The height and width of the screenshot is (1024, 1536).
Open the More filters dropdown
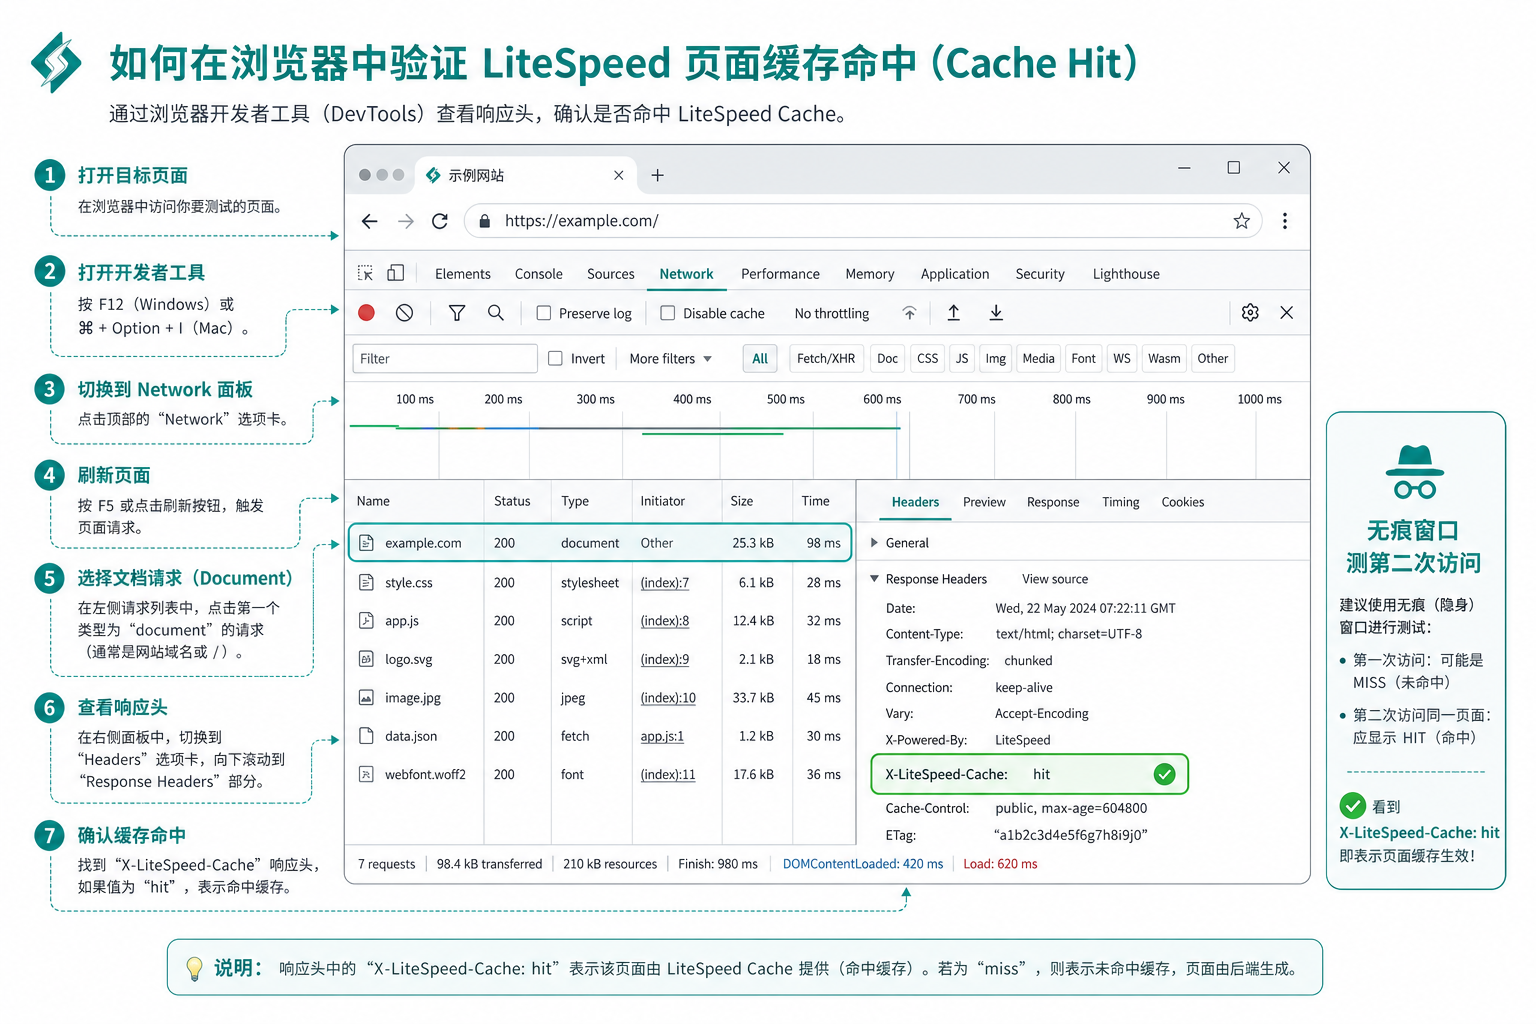pos(671,358)
